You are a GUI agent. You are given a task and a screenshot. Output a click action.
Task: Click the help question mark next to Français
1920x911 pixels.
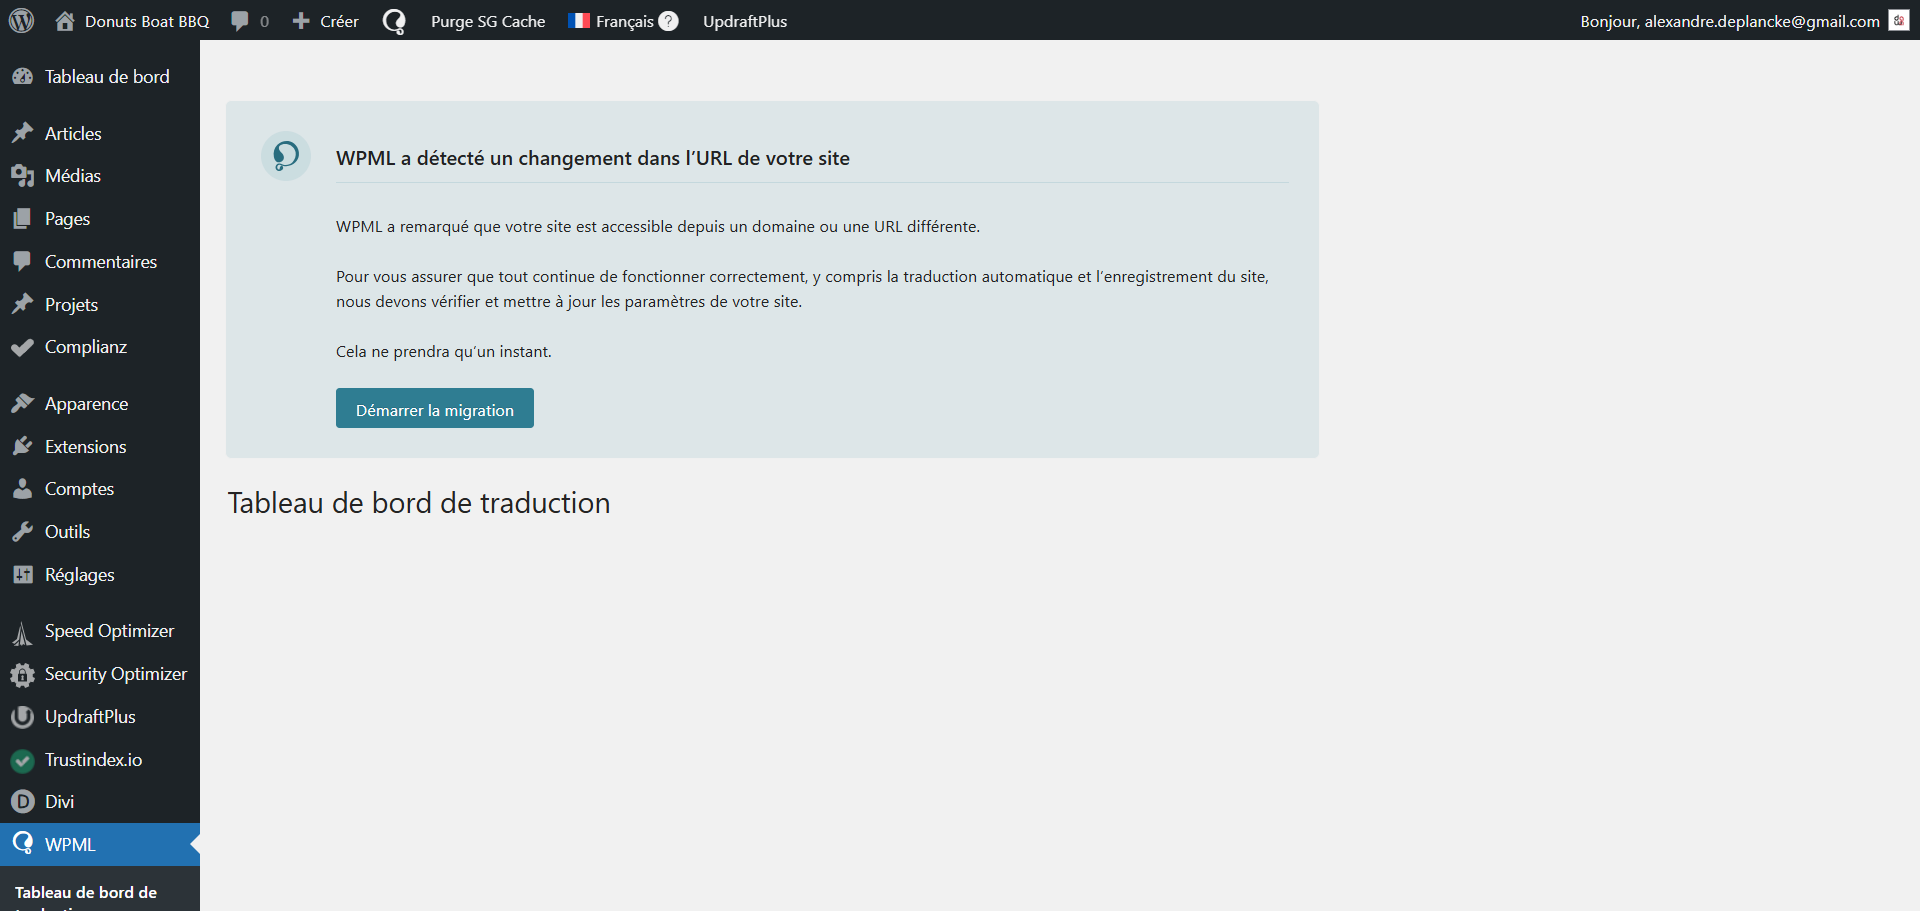tap(669, 21)
